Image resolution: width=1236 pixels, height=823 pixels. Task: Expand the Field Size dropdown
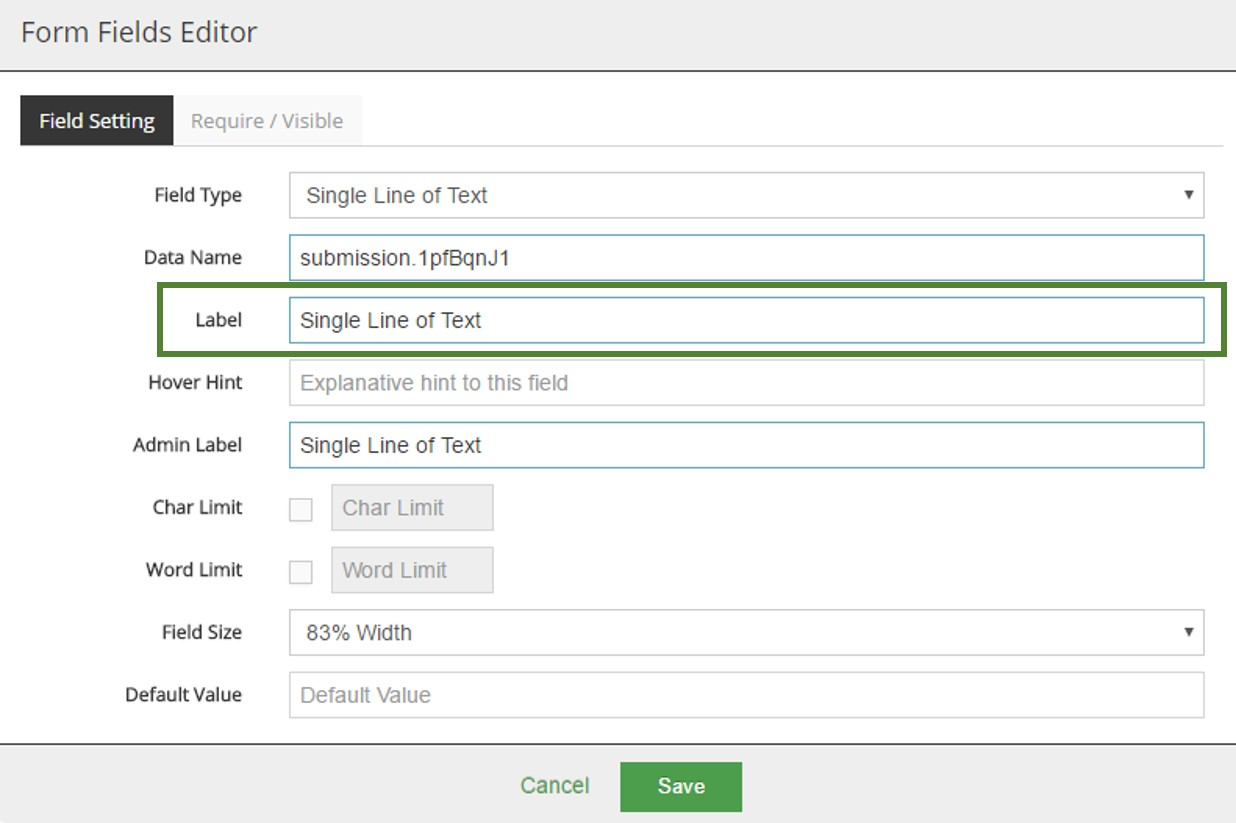pos(746,632)
